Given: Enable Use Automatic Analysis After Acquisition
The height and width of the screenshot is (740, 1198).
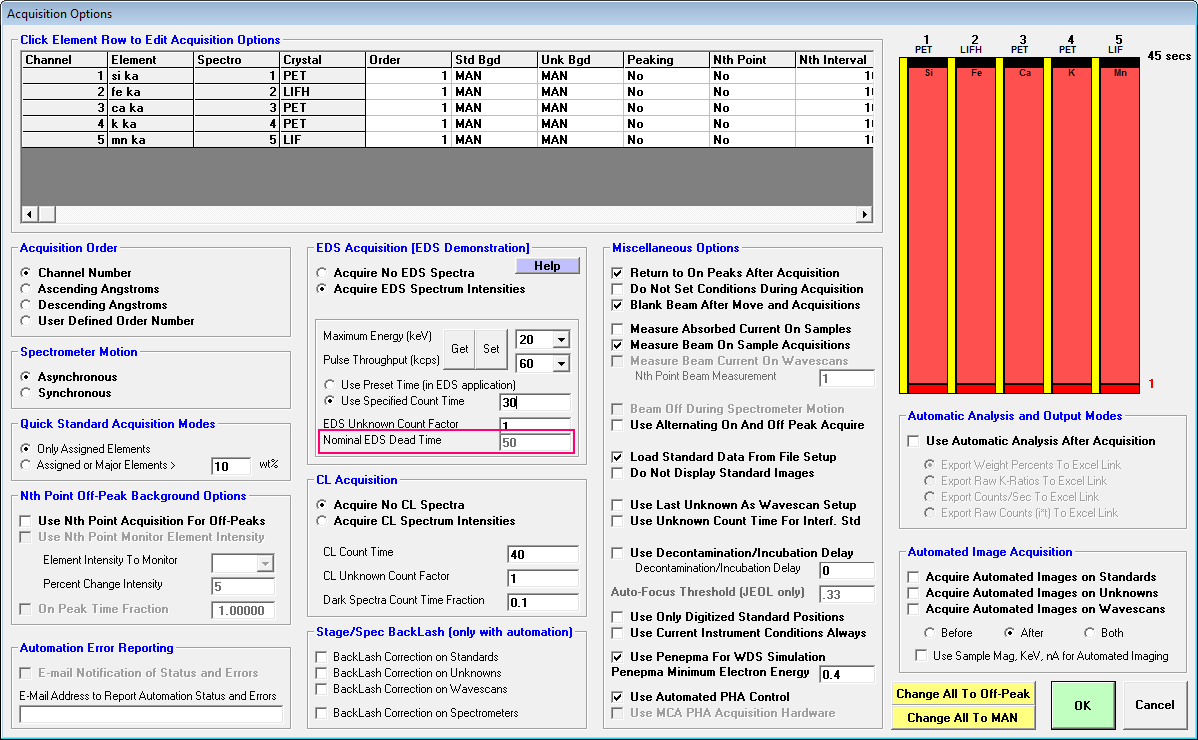Looking at the screenshot, I should tap(913, 441).
